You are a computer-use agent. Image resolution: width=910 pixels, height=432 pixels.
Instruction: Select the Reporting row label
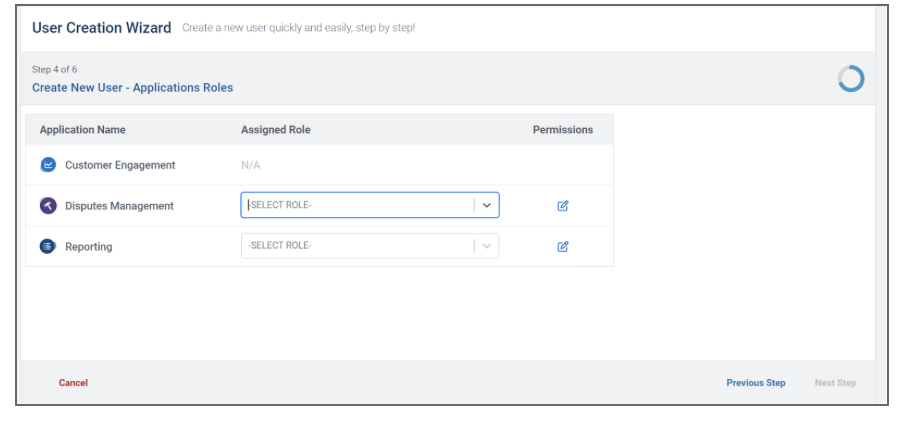89,247
